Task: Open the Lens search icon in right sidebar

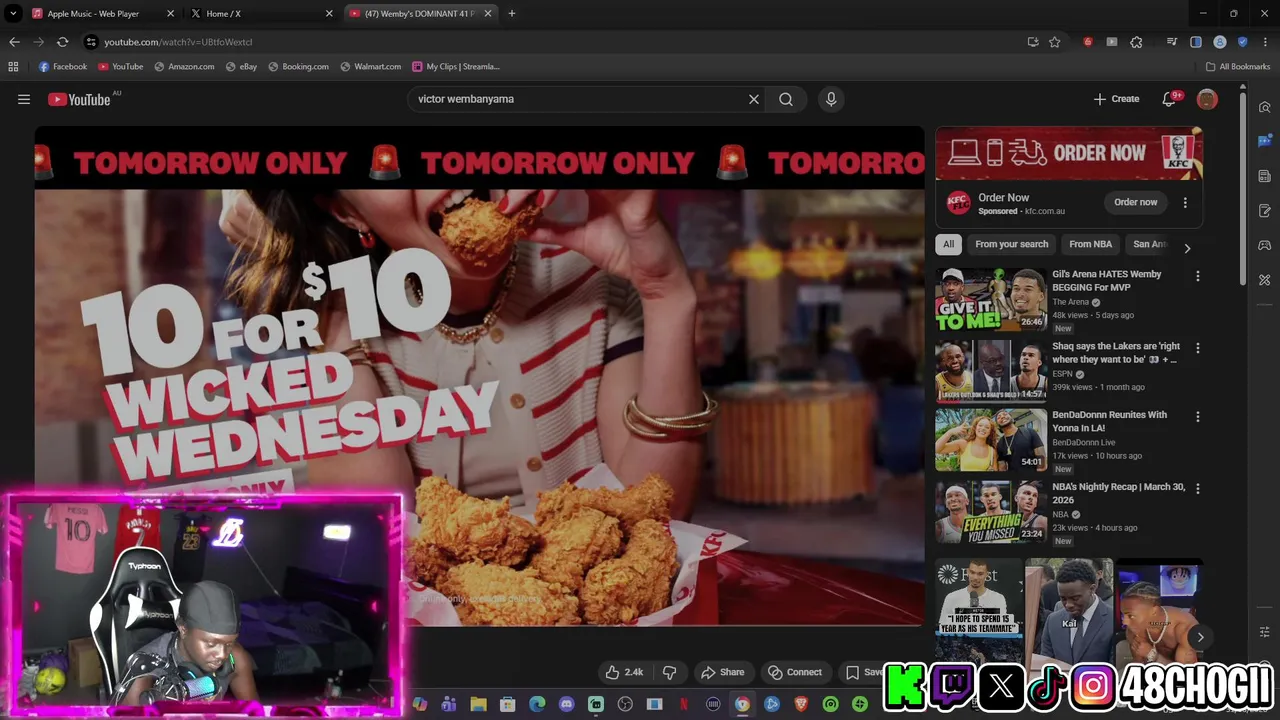Action: pos(1265,107)
